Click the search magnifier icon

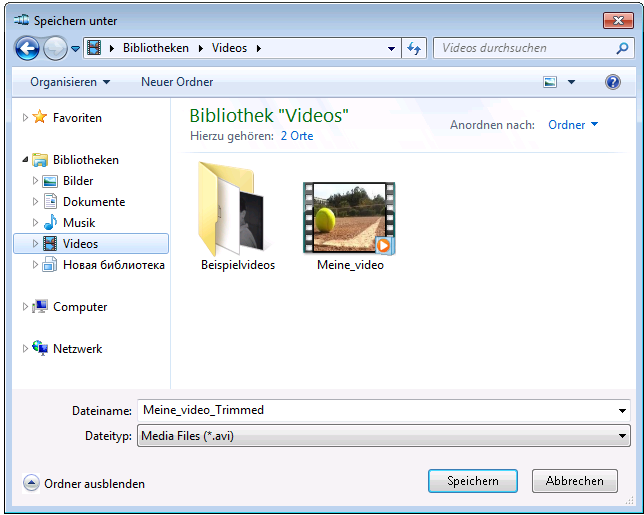pyautogui.click(x=622, y=48)
